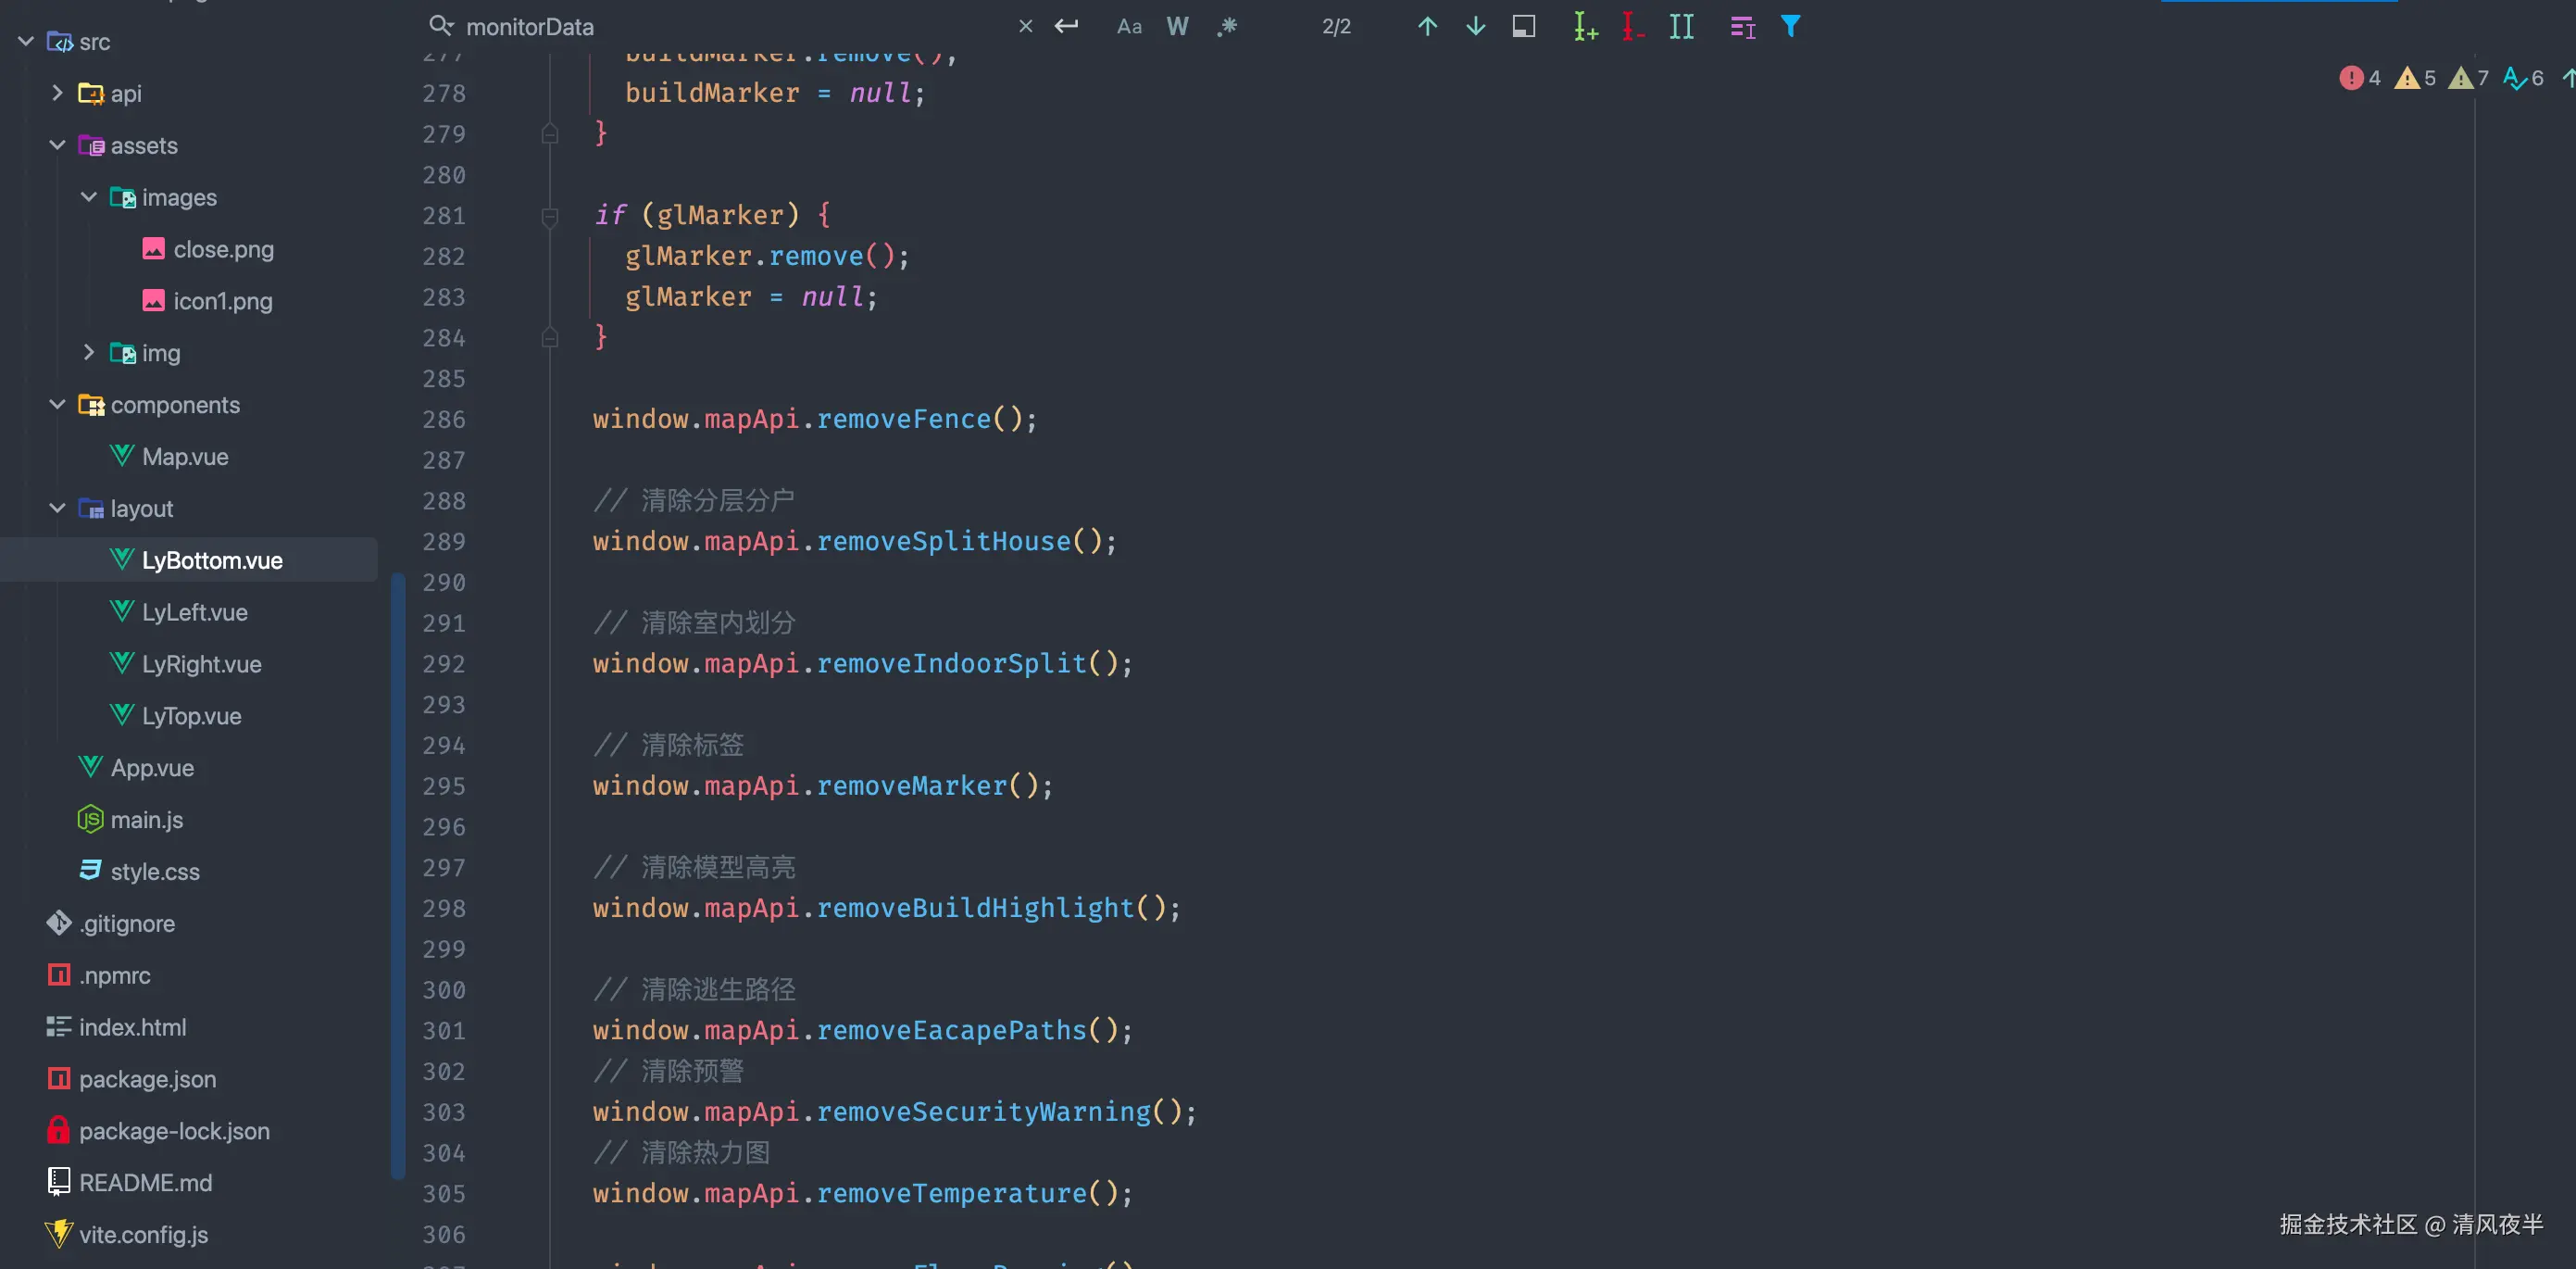Toggle Match Case search option

tap(1129, 27)
